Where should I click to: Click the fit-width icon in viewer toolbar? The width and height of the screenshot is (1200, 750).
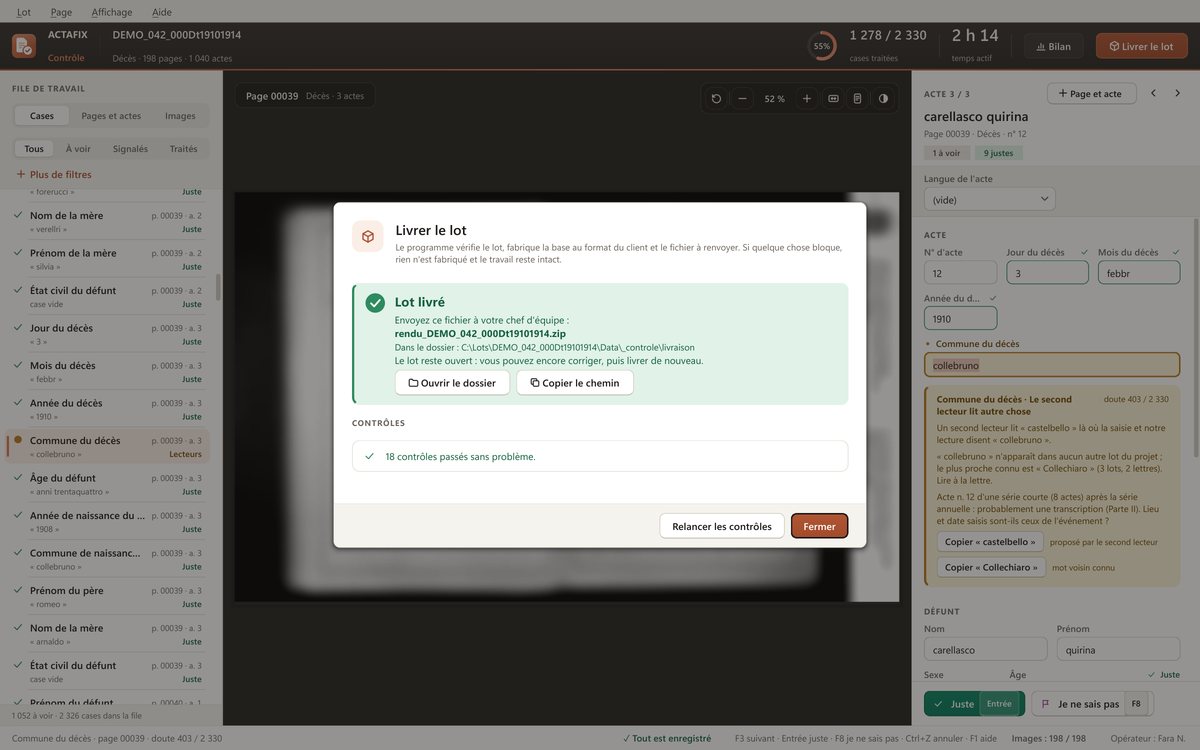point(833,99)
